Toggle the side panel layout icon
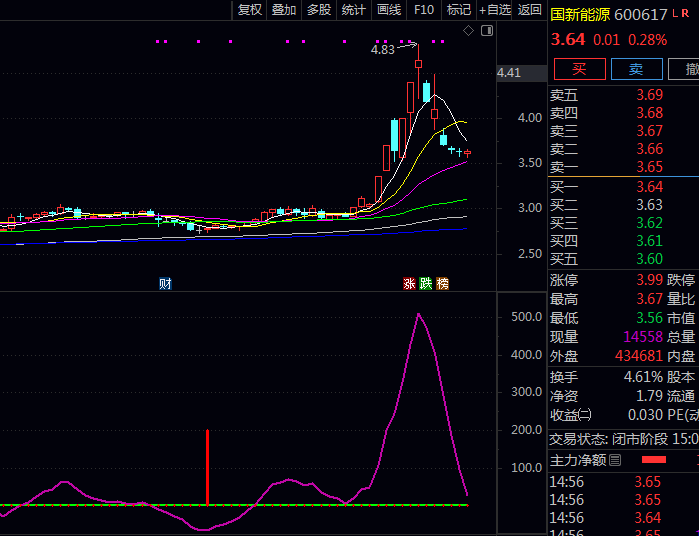 point(487,31)
